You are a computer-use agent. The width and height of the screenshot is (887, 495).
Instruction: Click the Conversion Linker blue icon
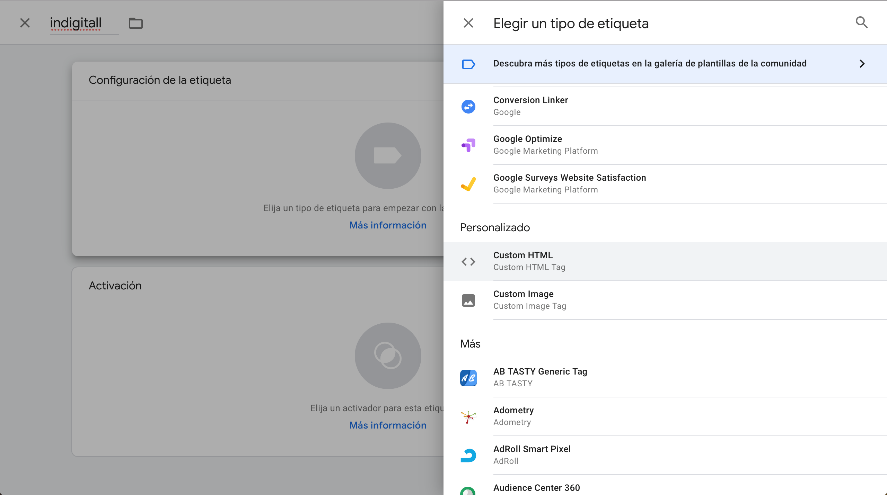468,106
